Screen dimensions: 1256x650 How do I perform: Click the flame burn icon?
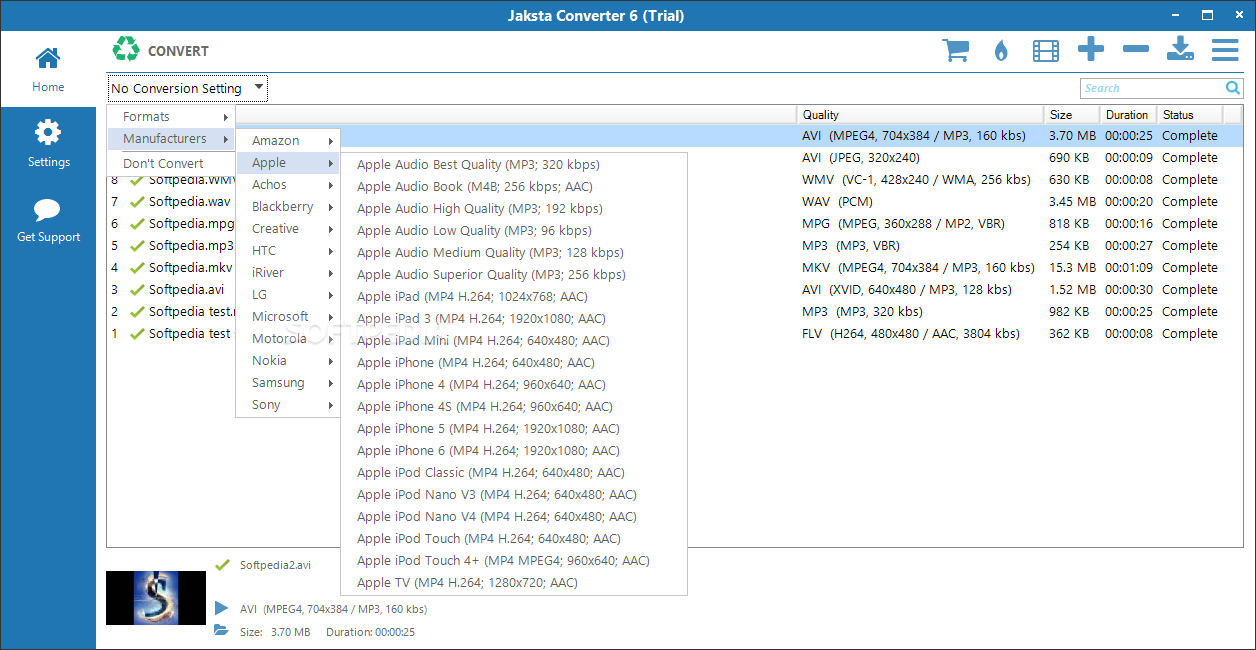click(1001, 51)
